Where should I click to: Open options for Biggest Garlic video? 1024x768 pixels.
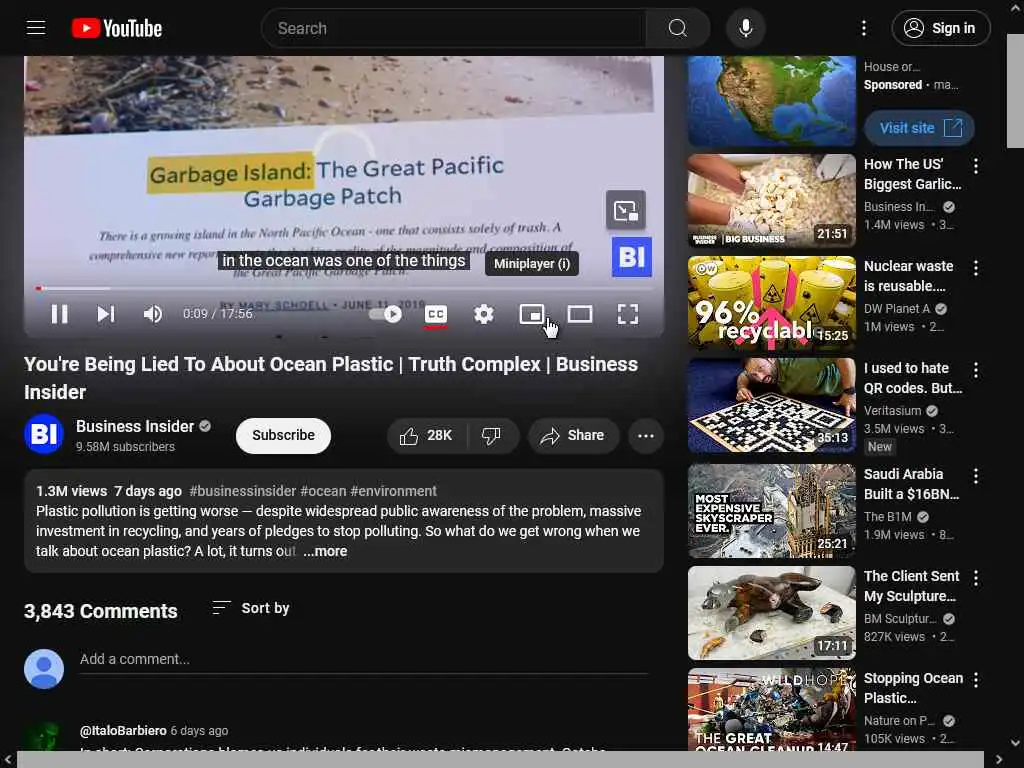click(x=976, y=166)
